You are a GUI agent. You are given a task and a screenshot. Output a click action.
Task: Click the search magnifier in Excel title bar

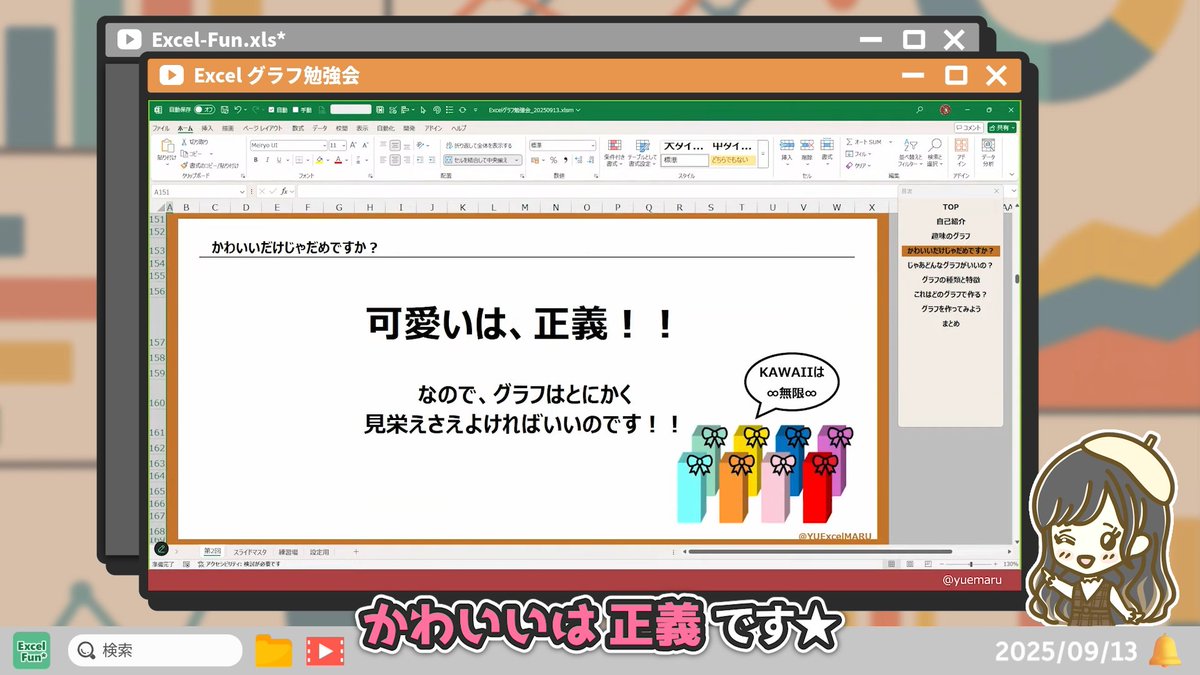920,109
